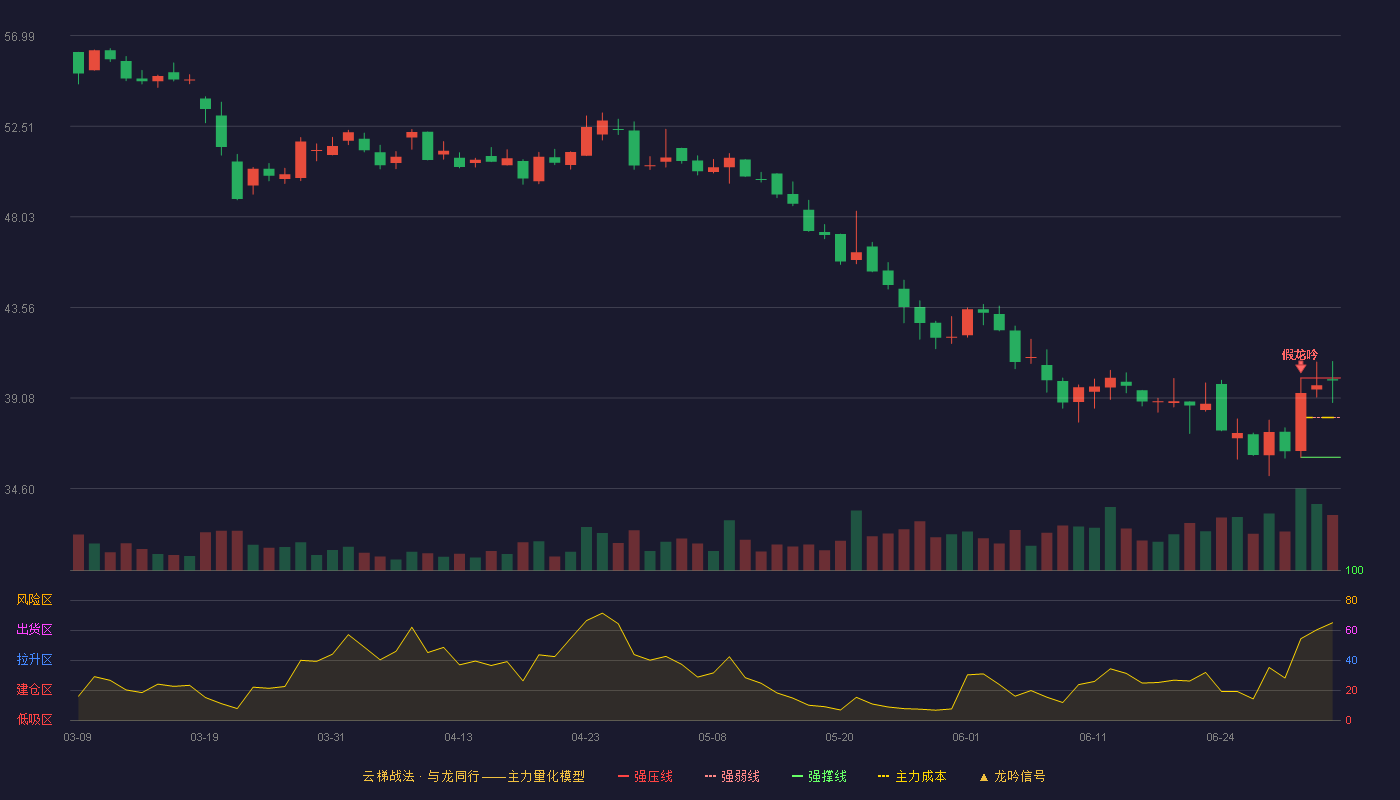Click the 低吸区 zone label
Viewport: 1400px width, 800px height.
pos(34,720)
